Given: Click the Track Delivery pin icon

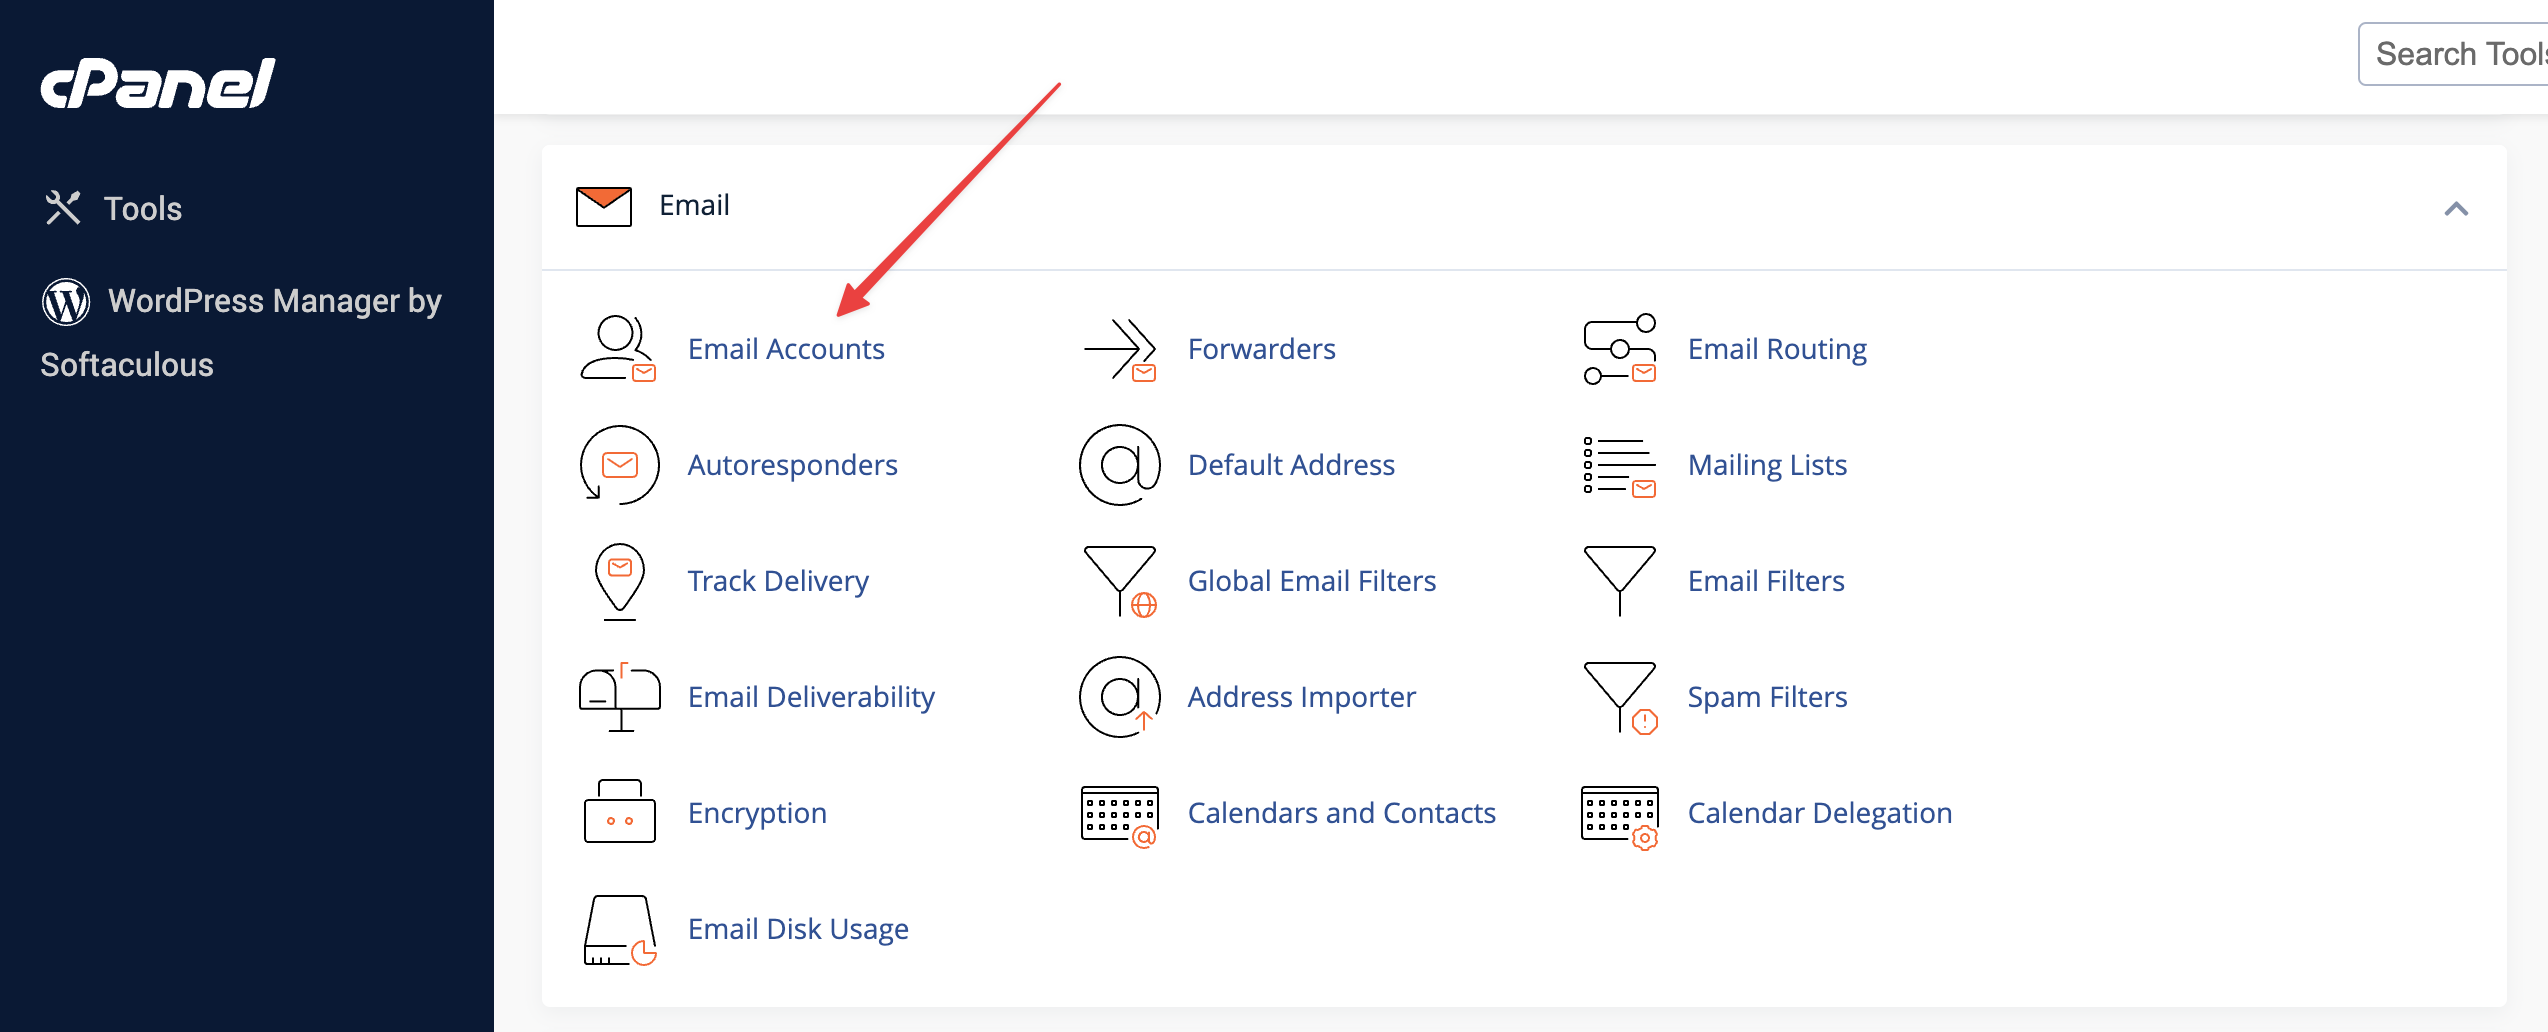Looking at the screenshot, I should [619, 581].
